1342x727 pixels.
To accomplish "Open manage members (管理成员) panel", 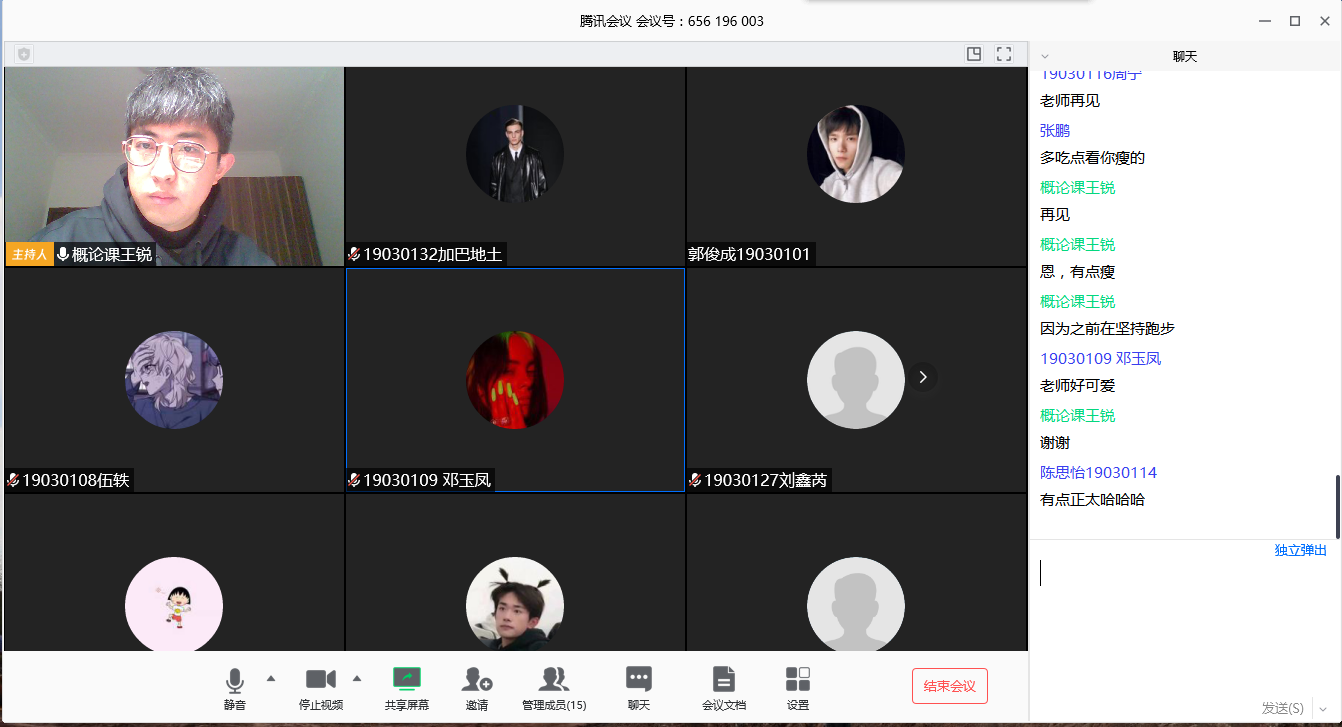I will (x=554, y=680).
